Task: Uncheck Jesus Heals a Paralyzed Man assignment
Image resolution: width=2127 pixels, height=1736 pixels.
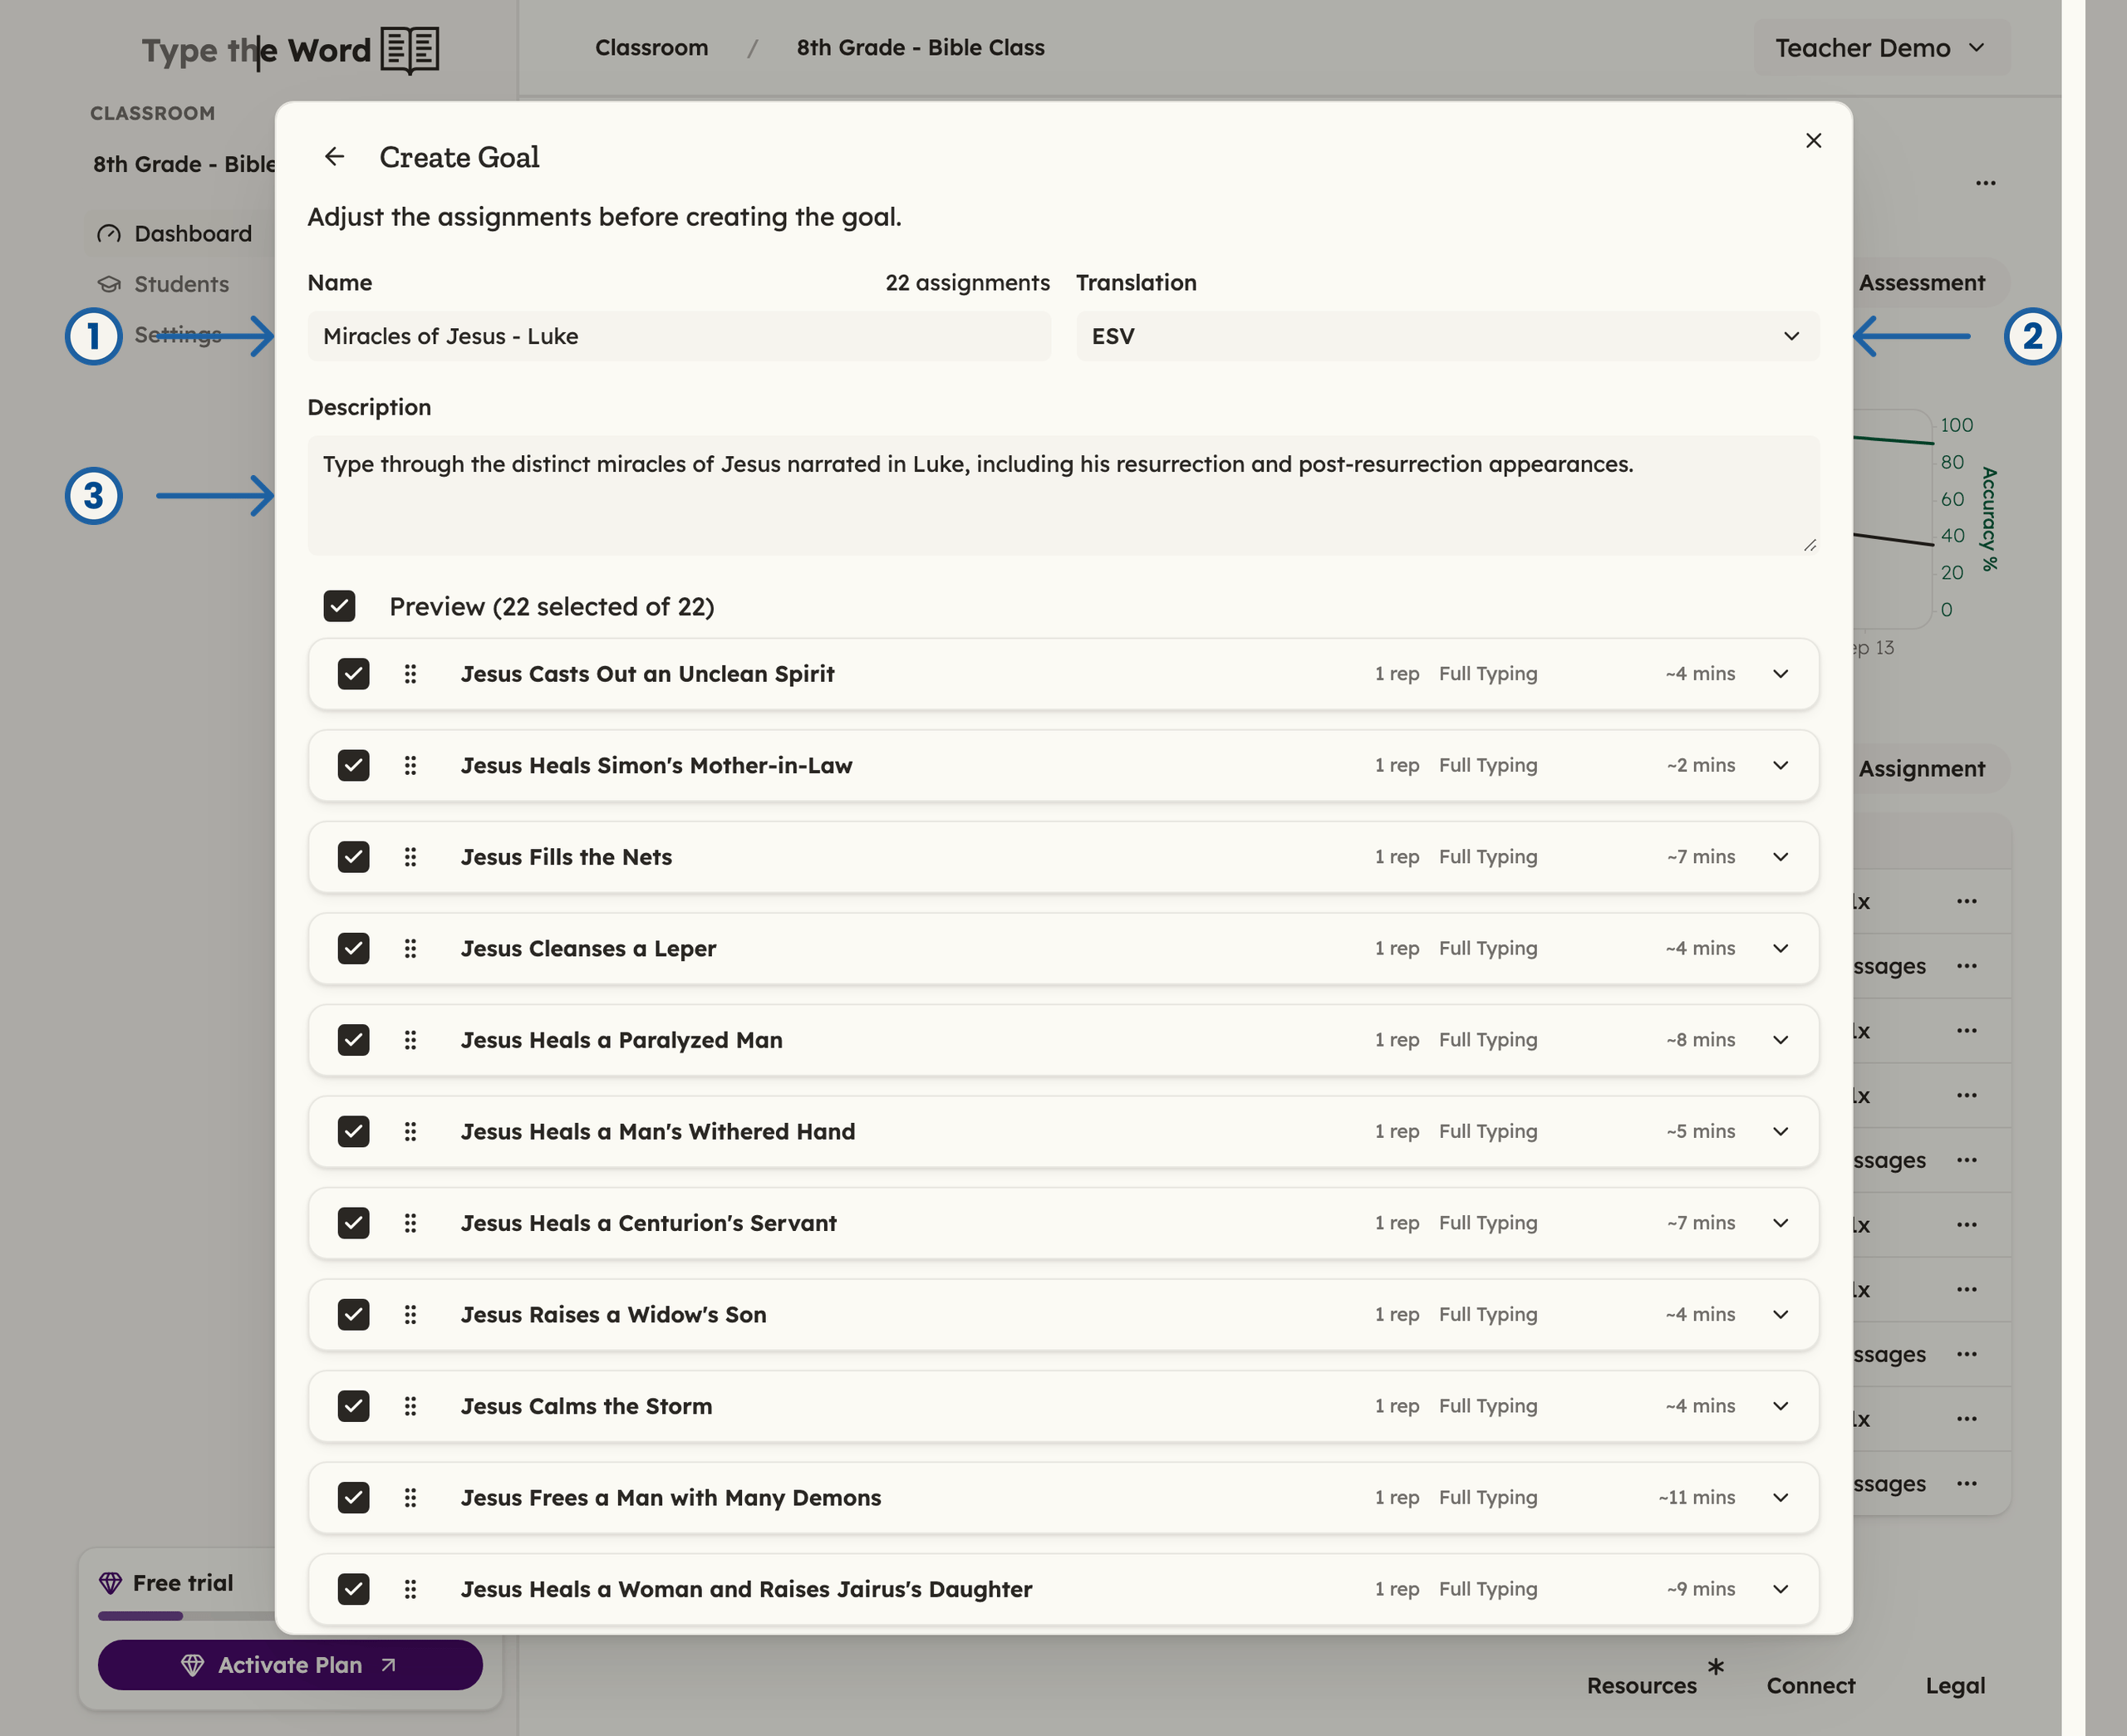Action: click(x=353, y=1040)
